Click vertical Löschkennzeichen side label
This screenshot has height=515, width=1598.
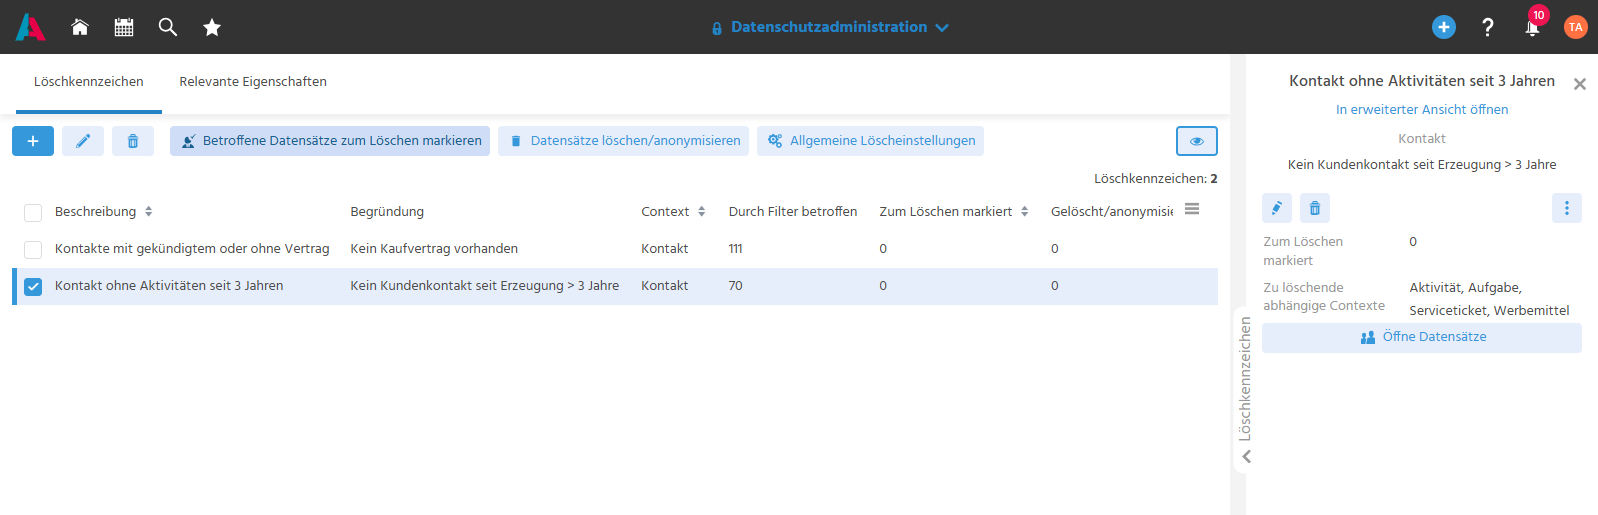coord(1245,379)
